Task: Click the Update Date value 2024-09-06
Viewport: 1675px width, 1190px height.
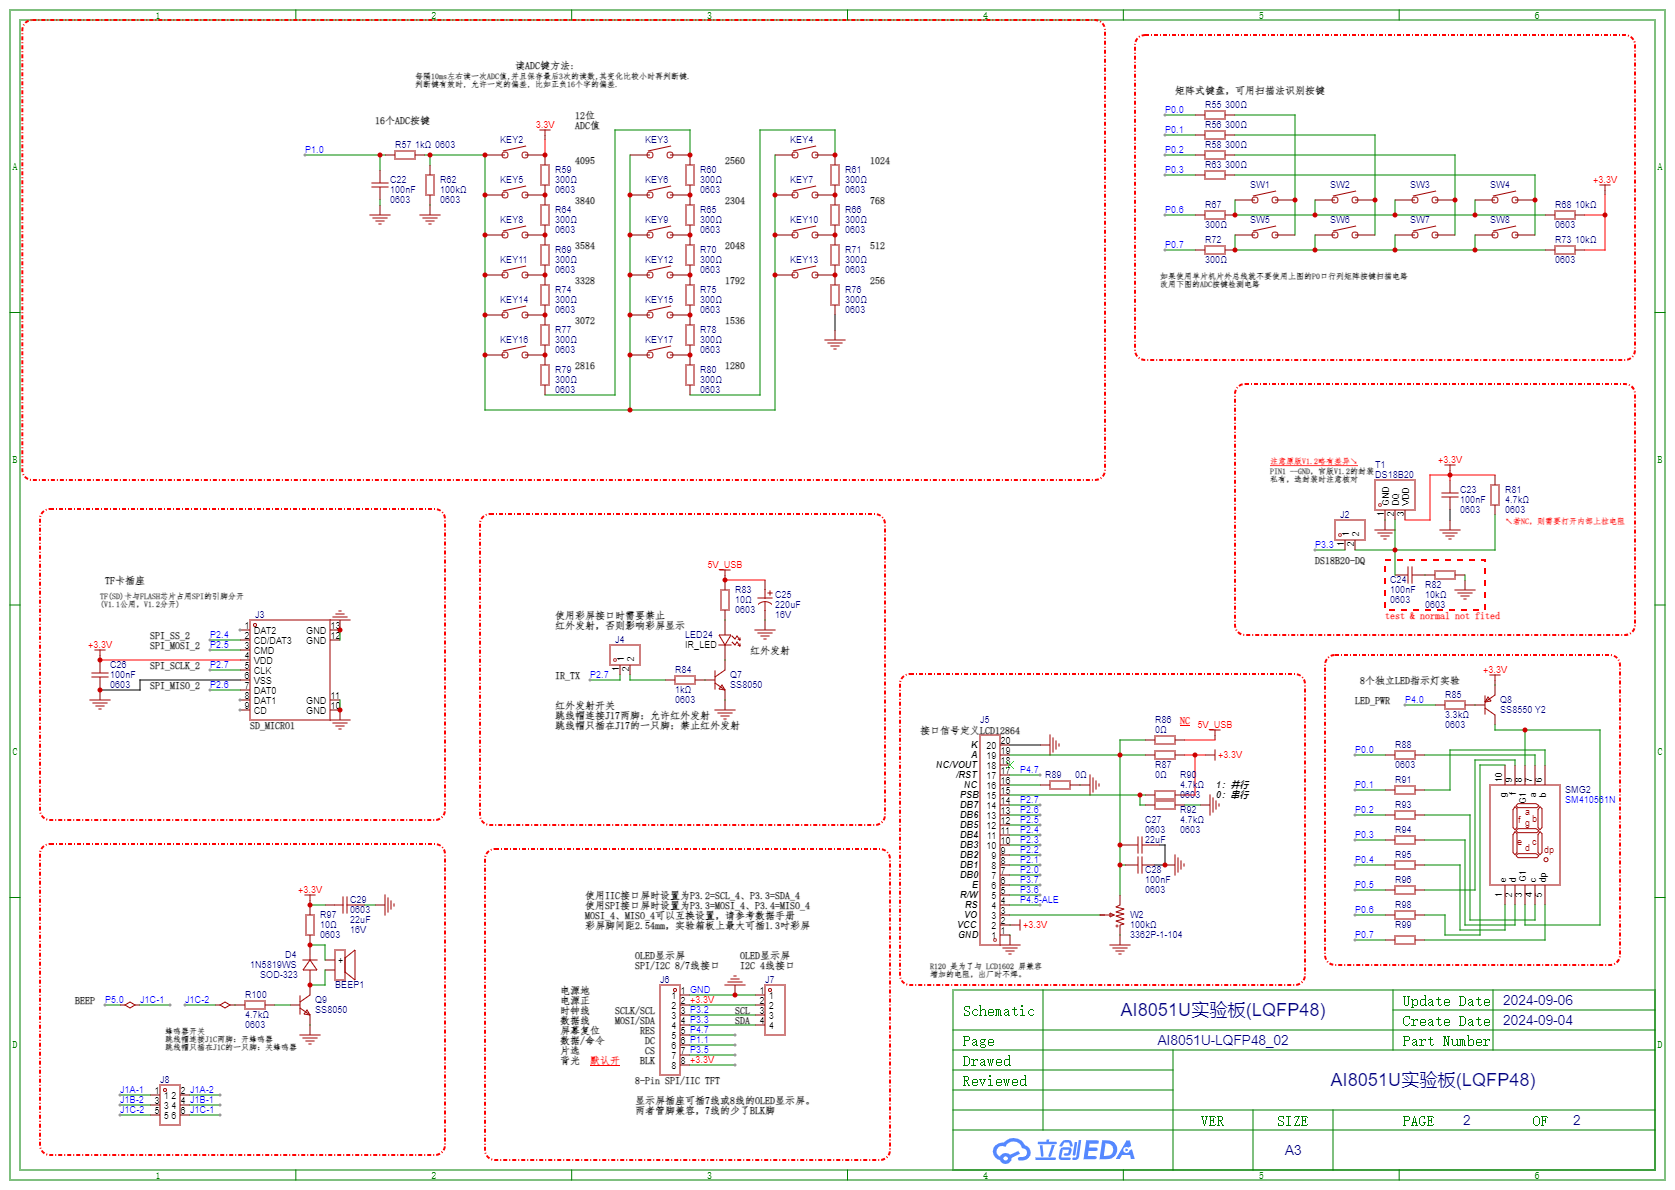Action: coord(1537,1000)
